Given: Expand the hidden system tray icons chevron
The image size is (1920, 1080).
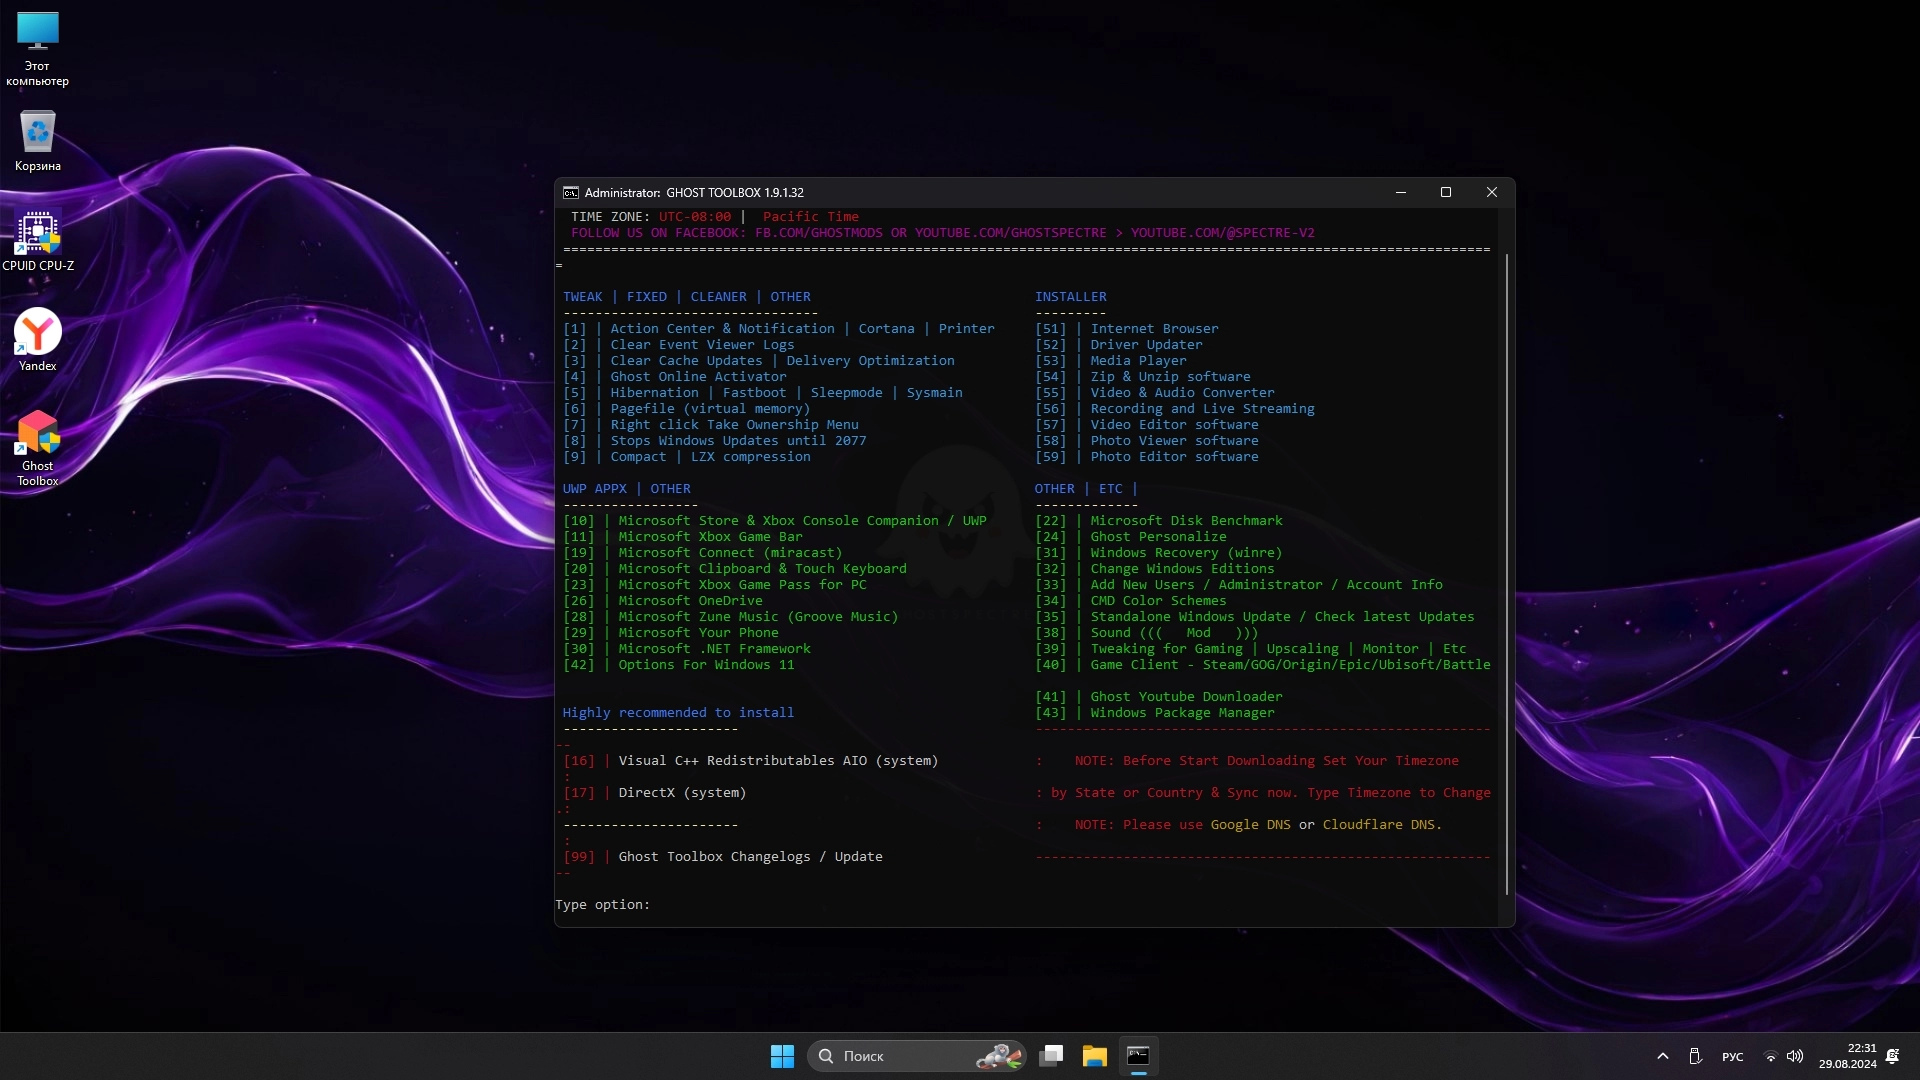Looking at the screenshot, I should [1663, 1056].
